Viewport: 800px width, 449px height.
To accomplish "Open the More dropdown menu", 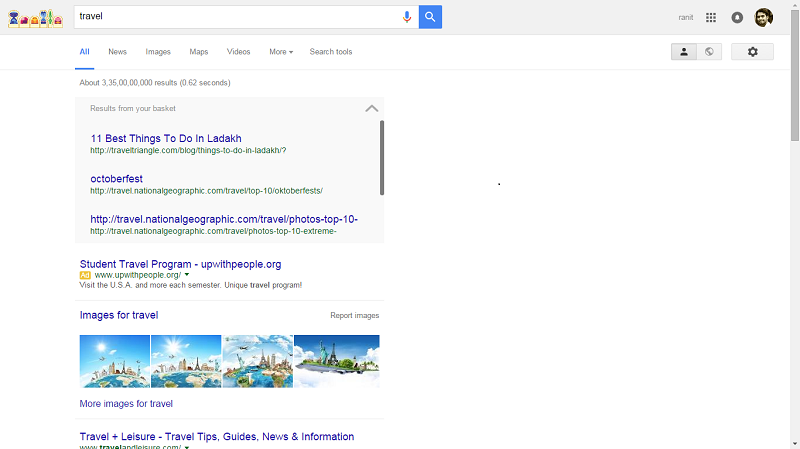I will tap(281, 52).
